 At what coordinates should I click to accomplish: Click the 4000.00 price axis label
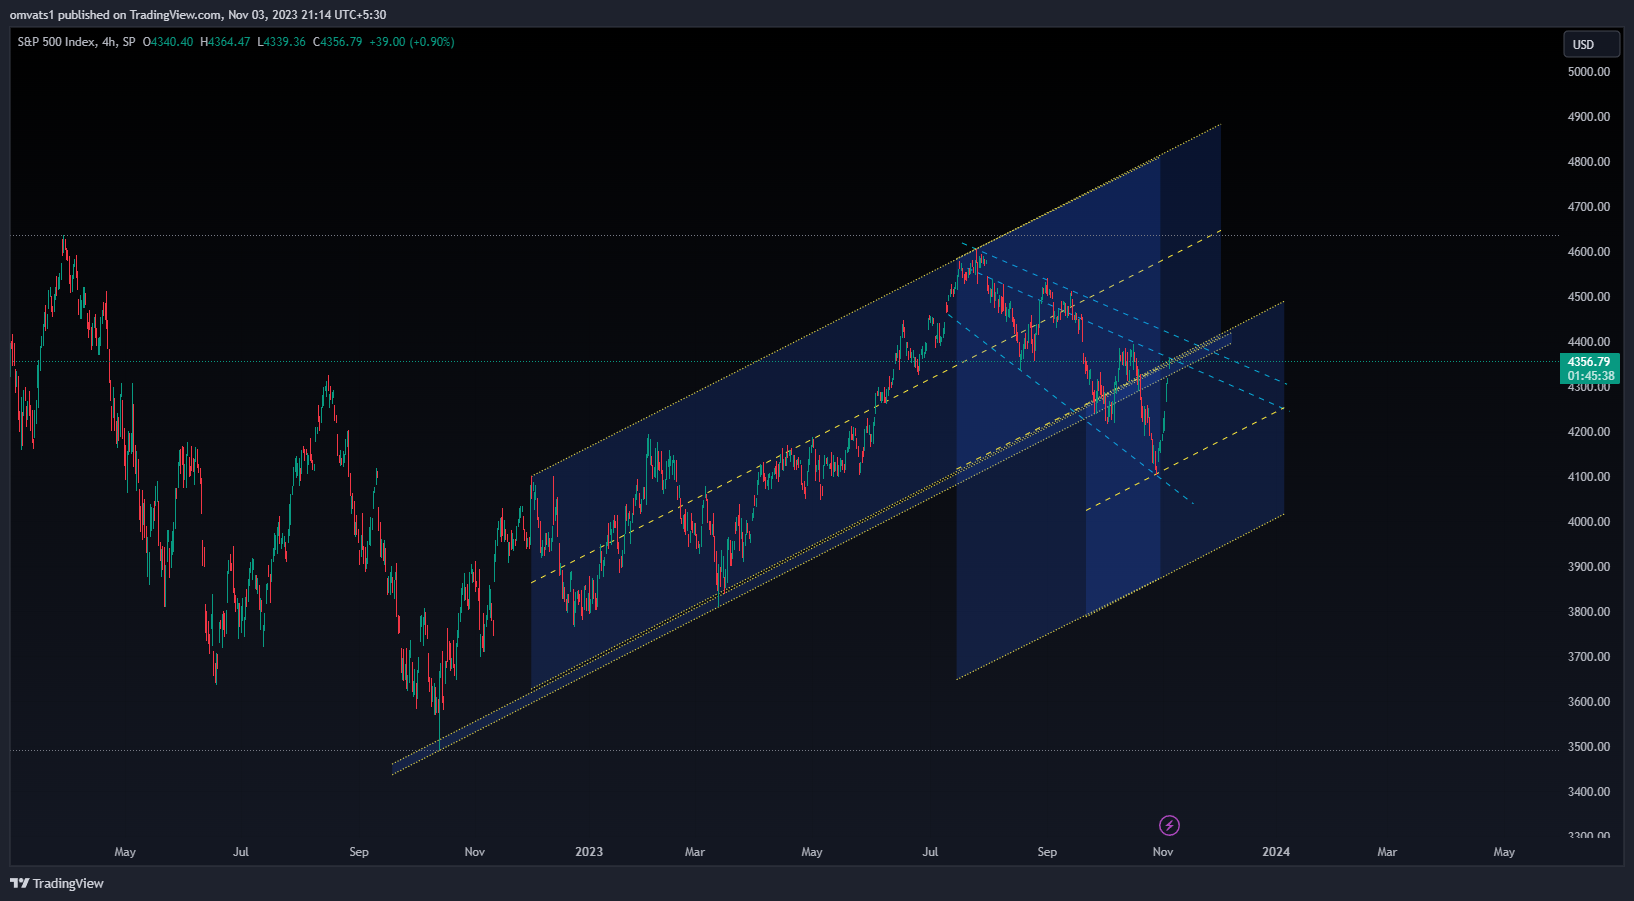pos(1589,522)
